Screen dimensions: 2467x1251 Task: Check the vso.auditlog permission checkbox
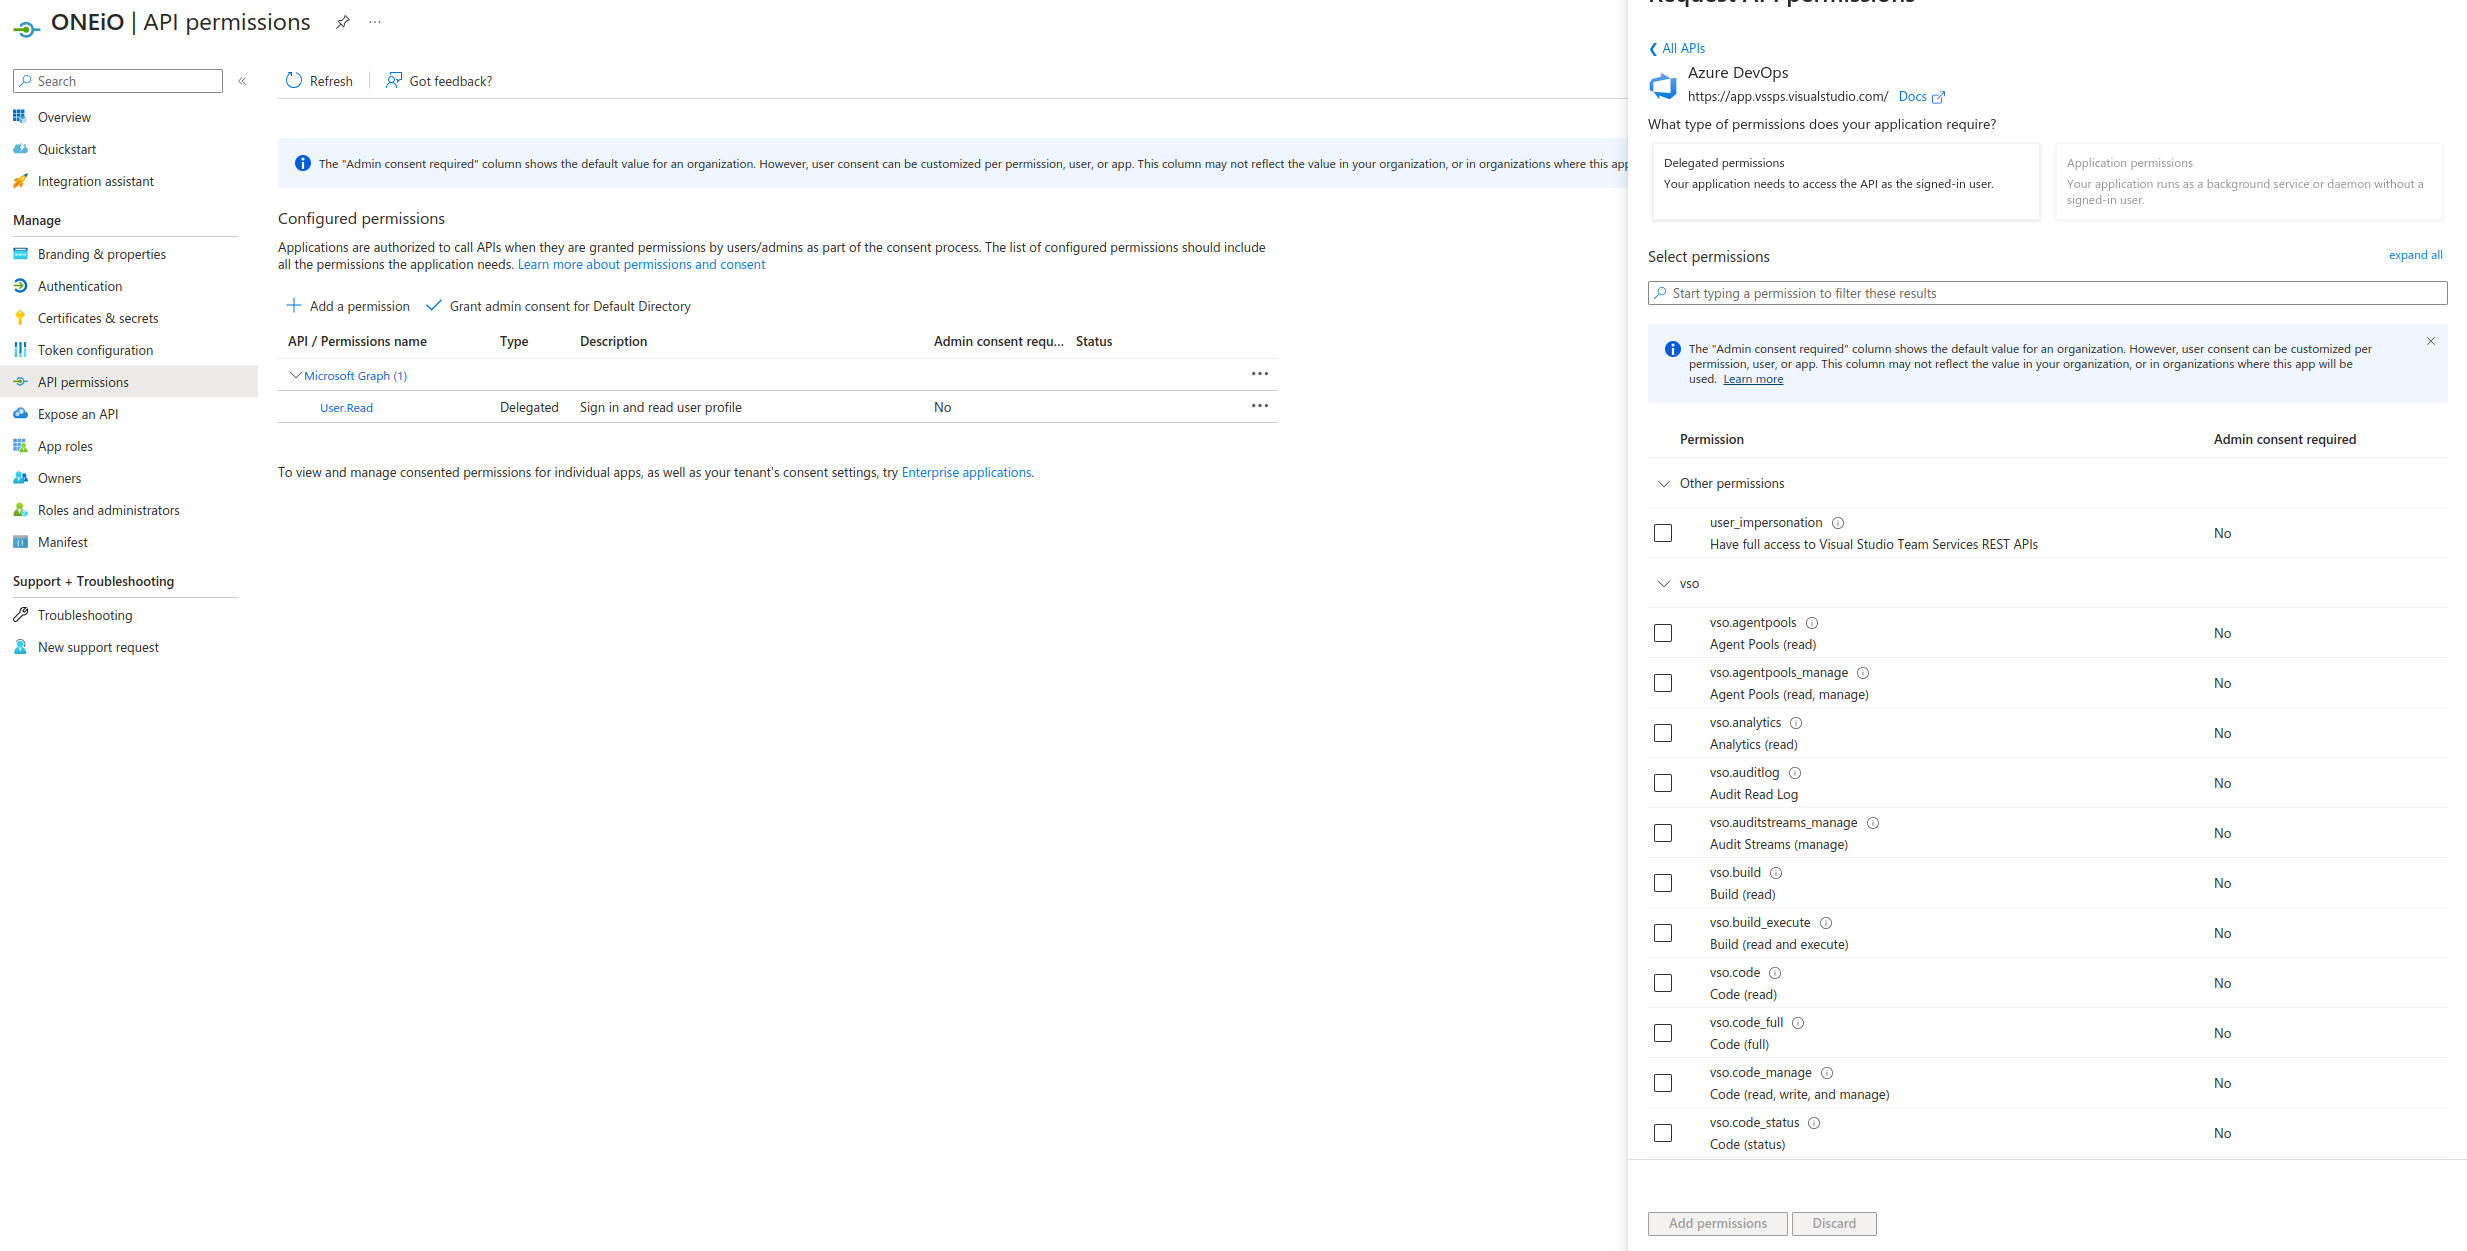point(1663,783)
